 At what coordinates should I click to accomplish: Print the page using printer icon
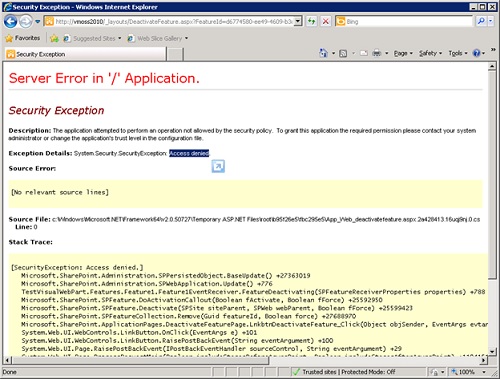(x=377, y=53)
